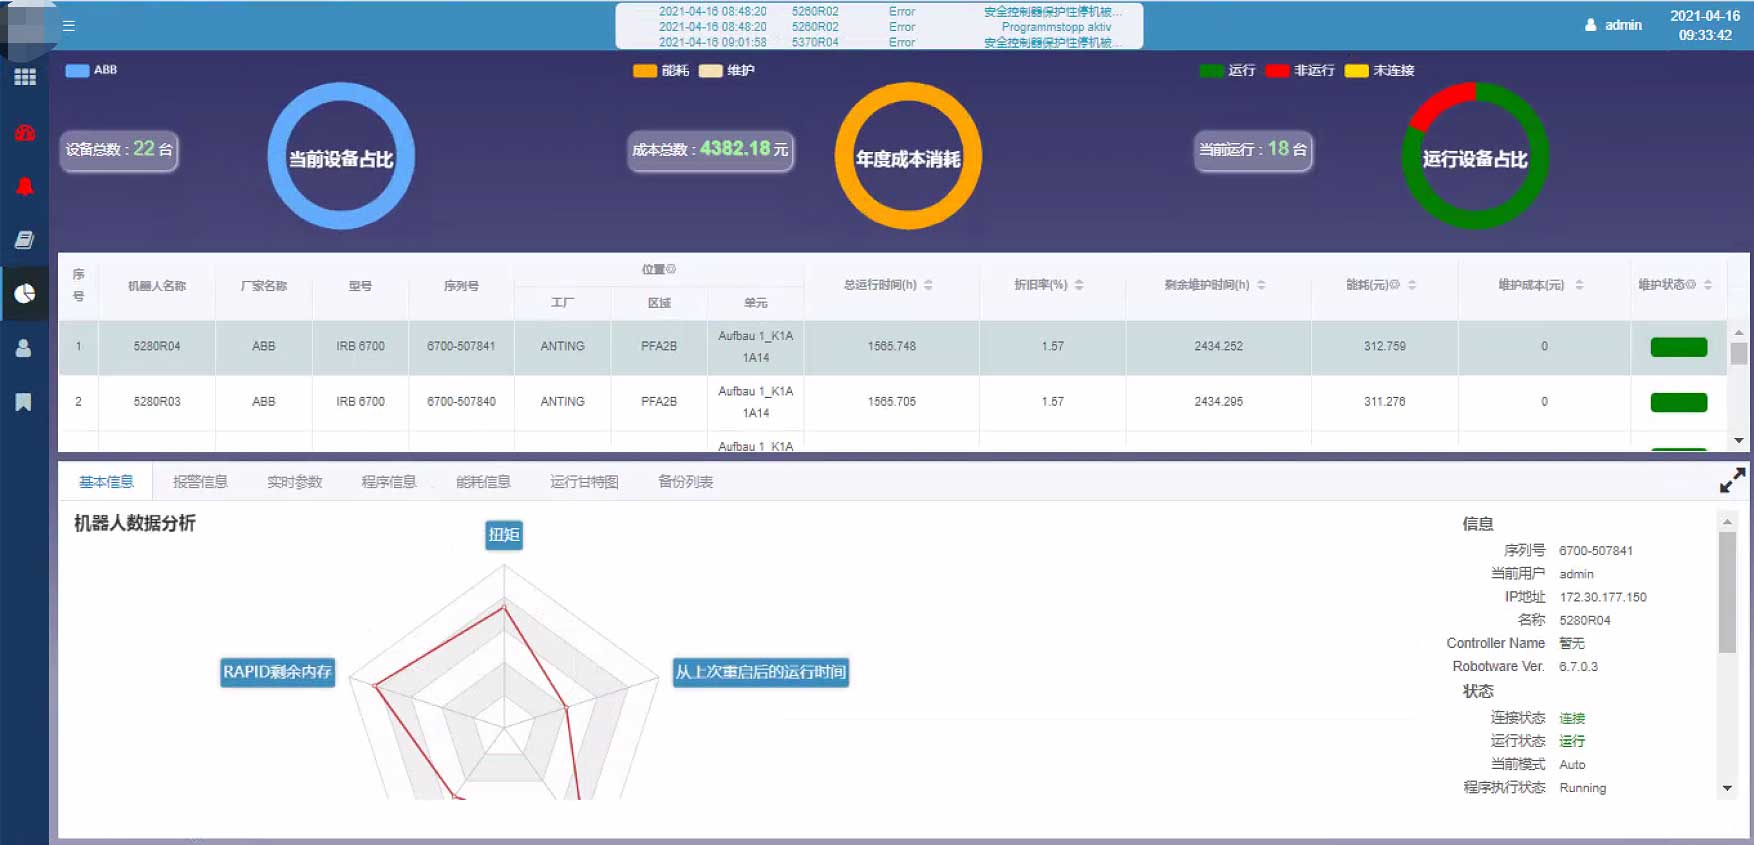The height and width of the screenshot is (845, 1754).
Task: Toggle the hamburger menu in header
Action: [x=69, y=26]
